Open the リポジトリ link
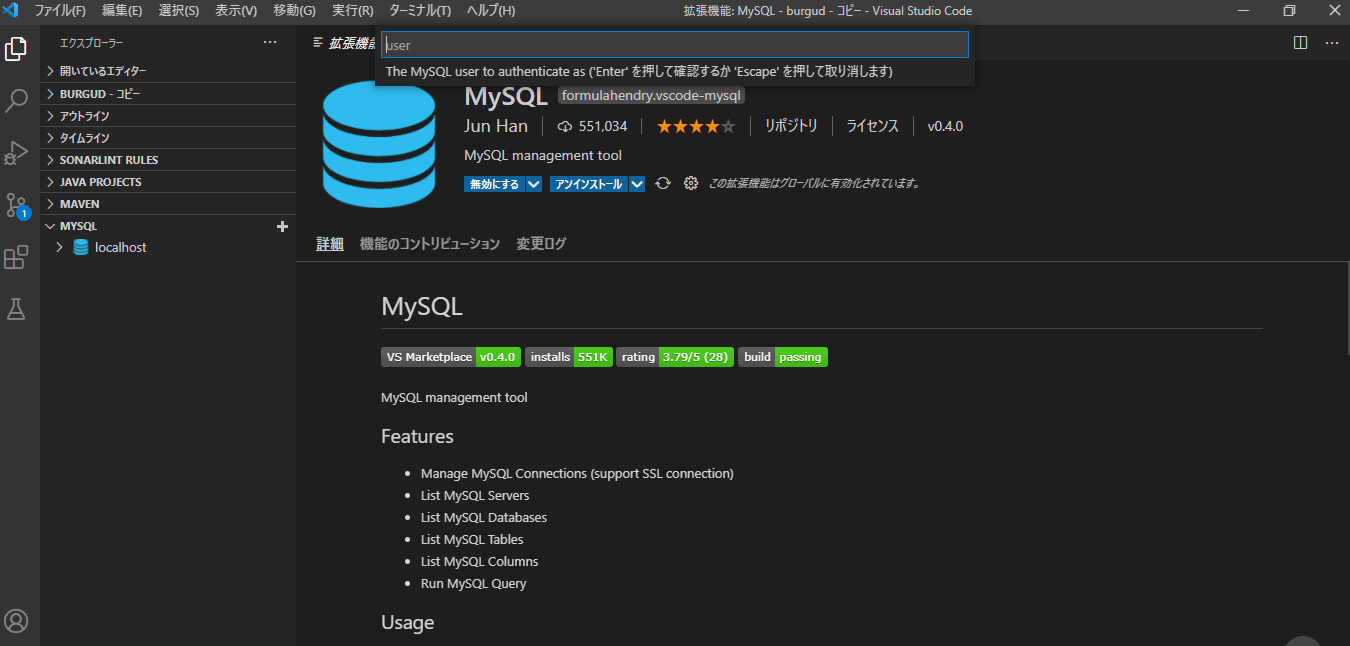The width and height of the screenshot is (1350, 646). tap(793, 126)
